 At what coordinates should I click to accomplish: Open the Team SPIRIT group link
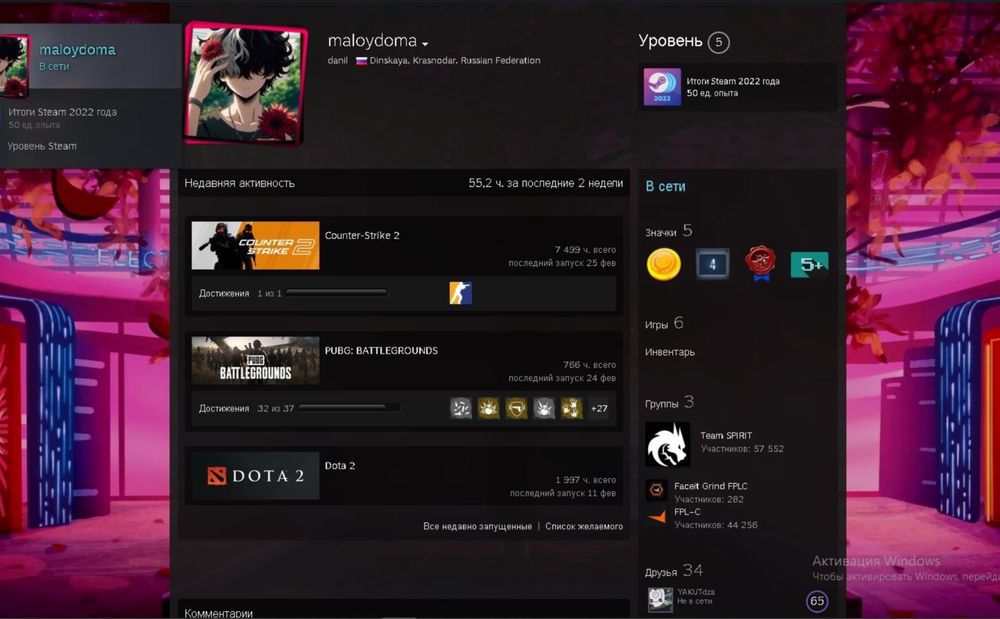[x=726, y=435]
